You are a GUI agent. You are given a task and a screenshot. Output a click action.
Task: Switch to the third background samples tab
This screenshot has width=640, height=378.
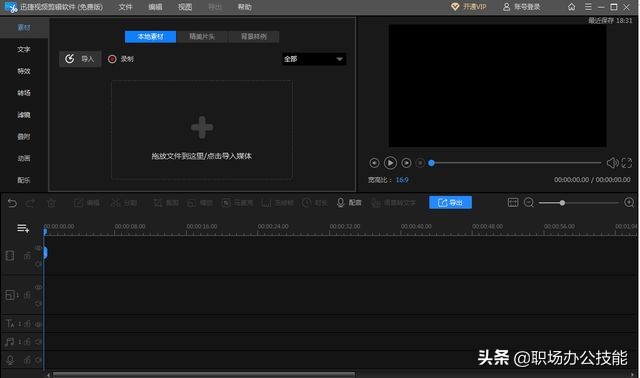253,37
